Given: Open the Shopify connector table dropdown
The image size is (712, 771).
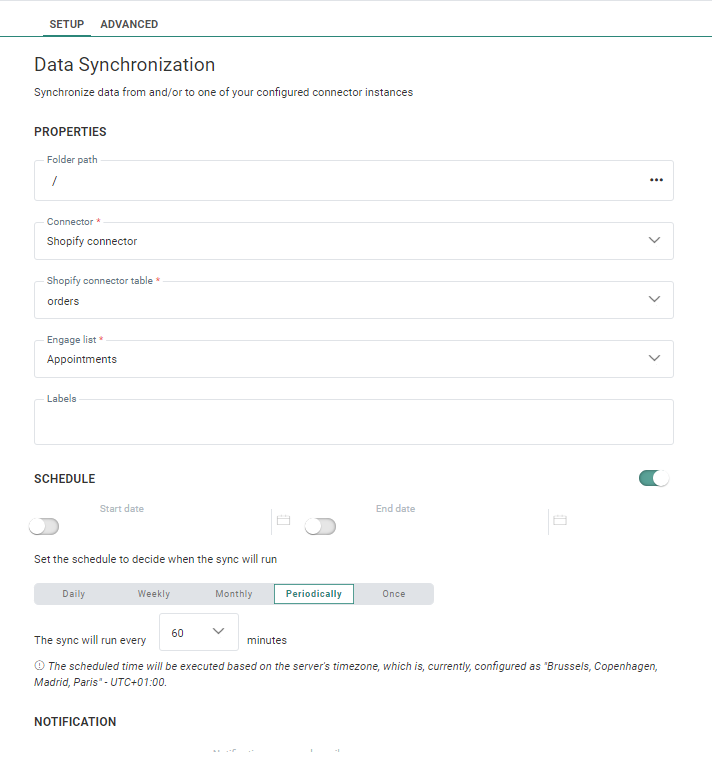Looking at the screenshot, I should click(654, 300).
